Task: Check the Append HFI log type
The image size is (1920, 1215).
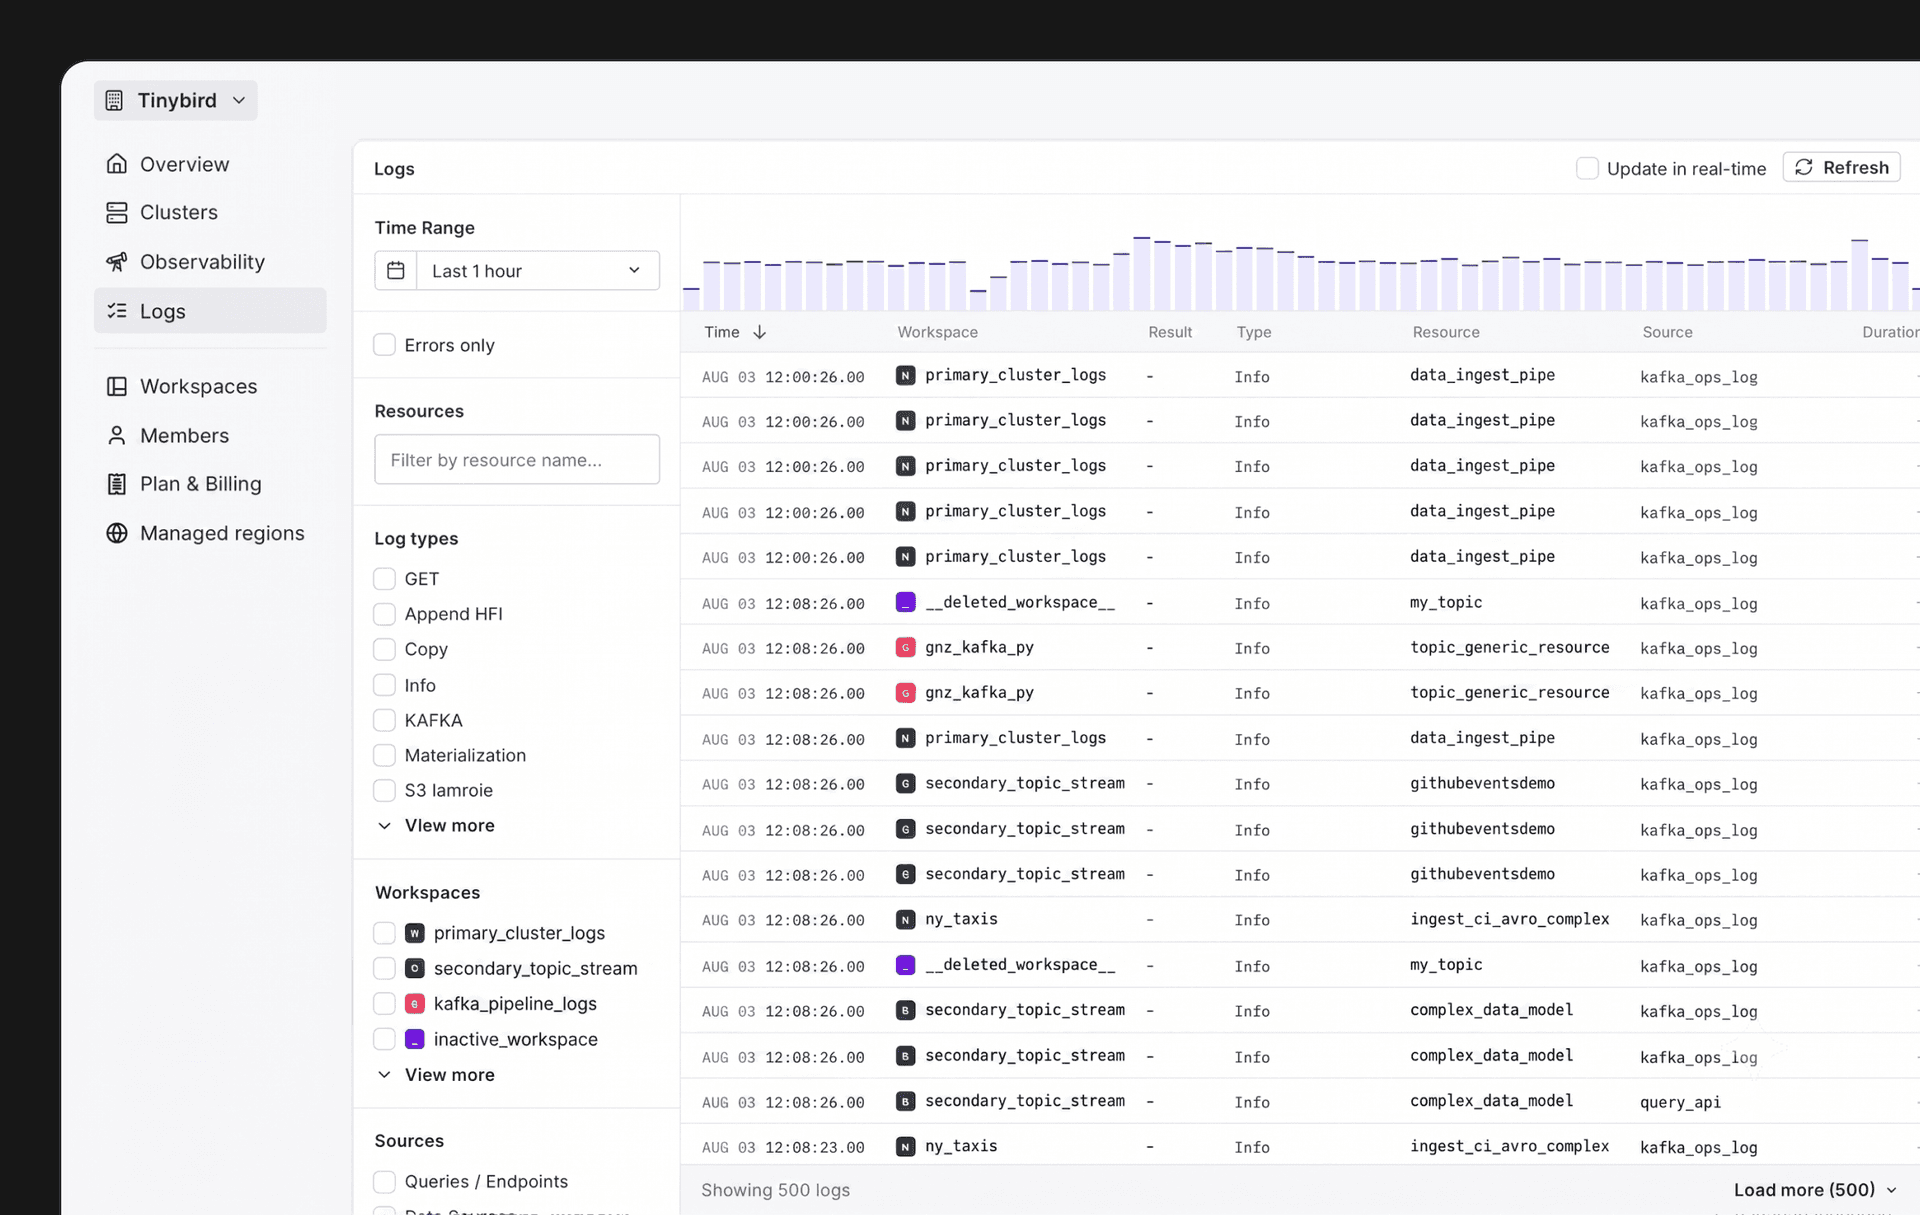Action: coord(384,614)
